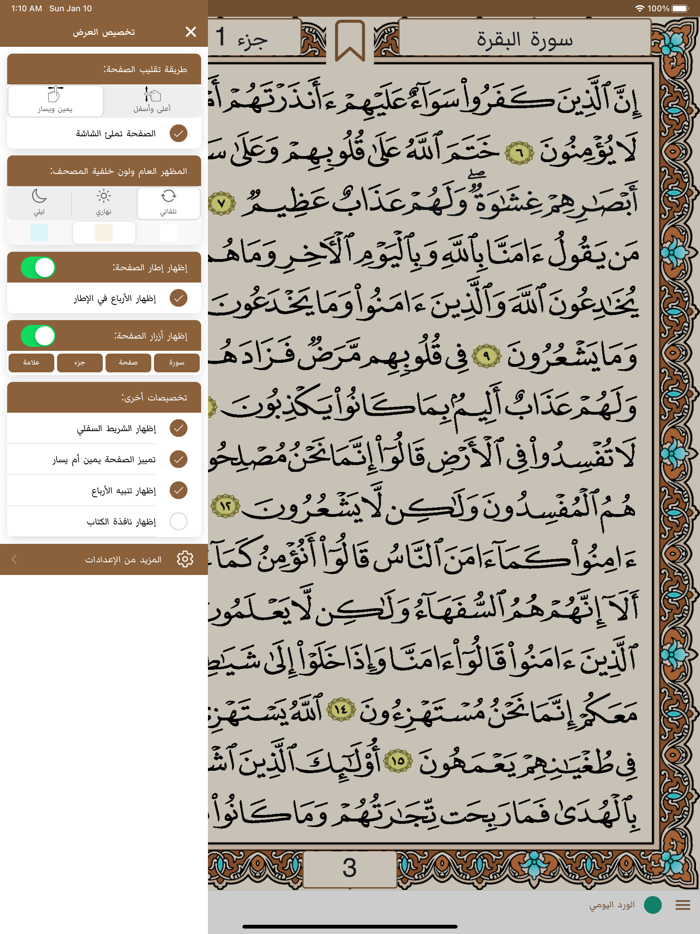Uncheck تمييز الصفحة يمين أم يسار

[x=178, y=459]
